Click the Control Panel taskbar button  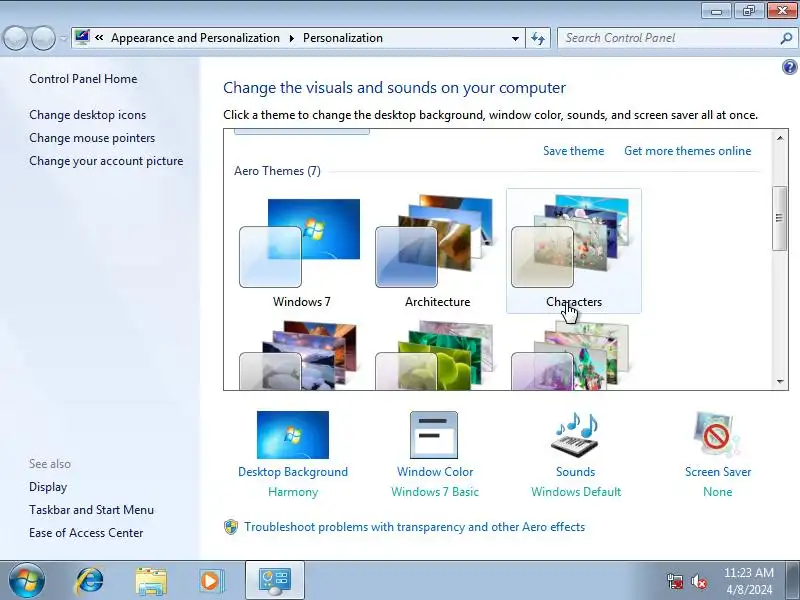point(275,581)
